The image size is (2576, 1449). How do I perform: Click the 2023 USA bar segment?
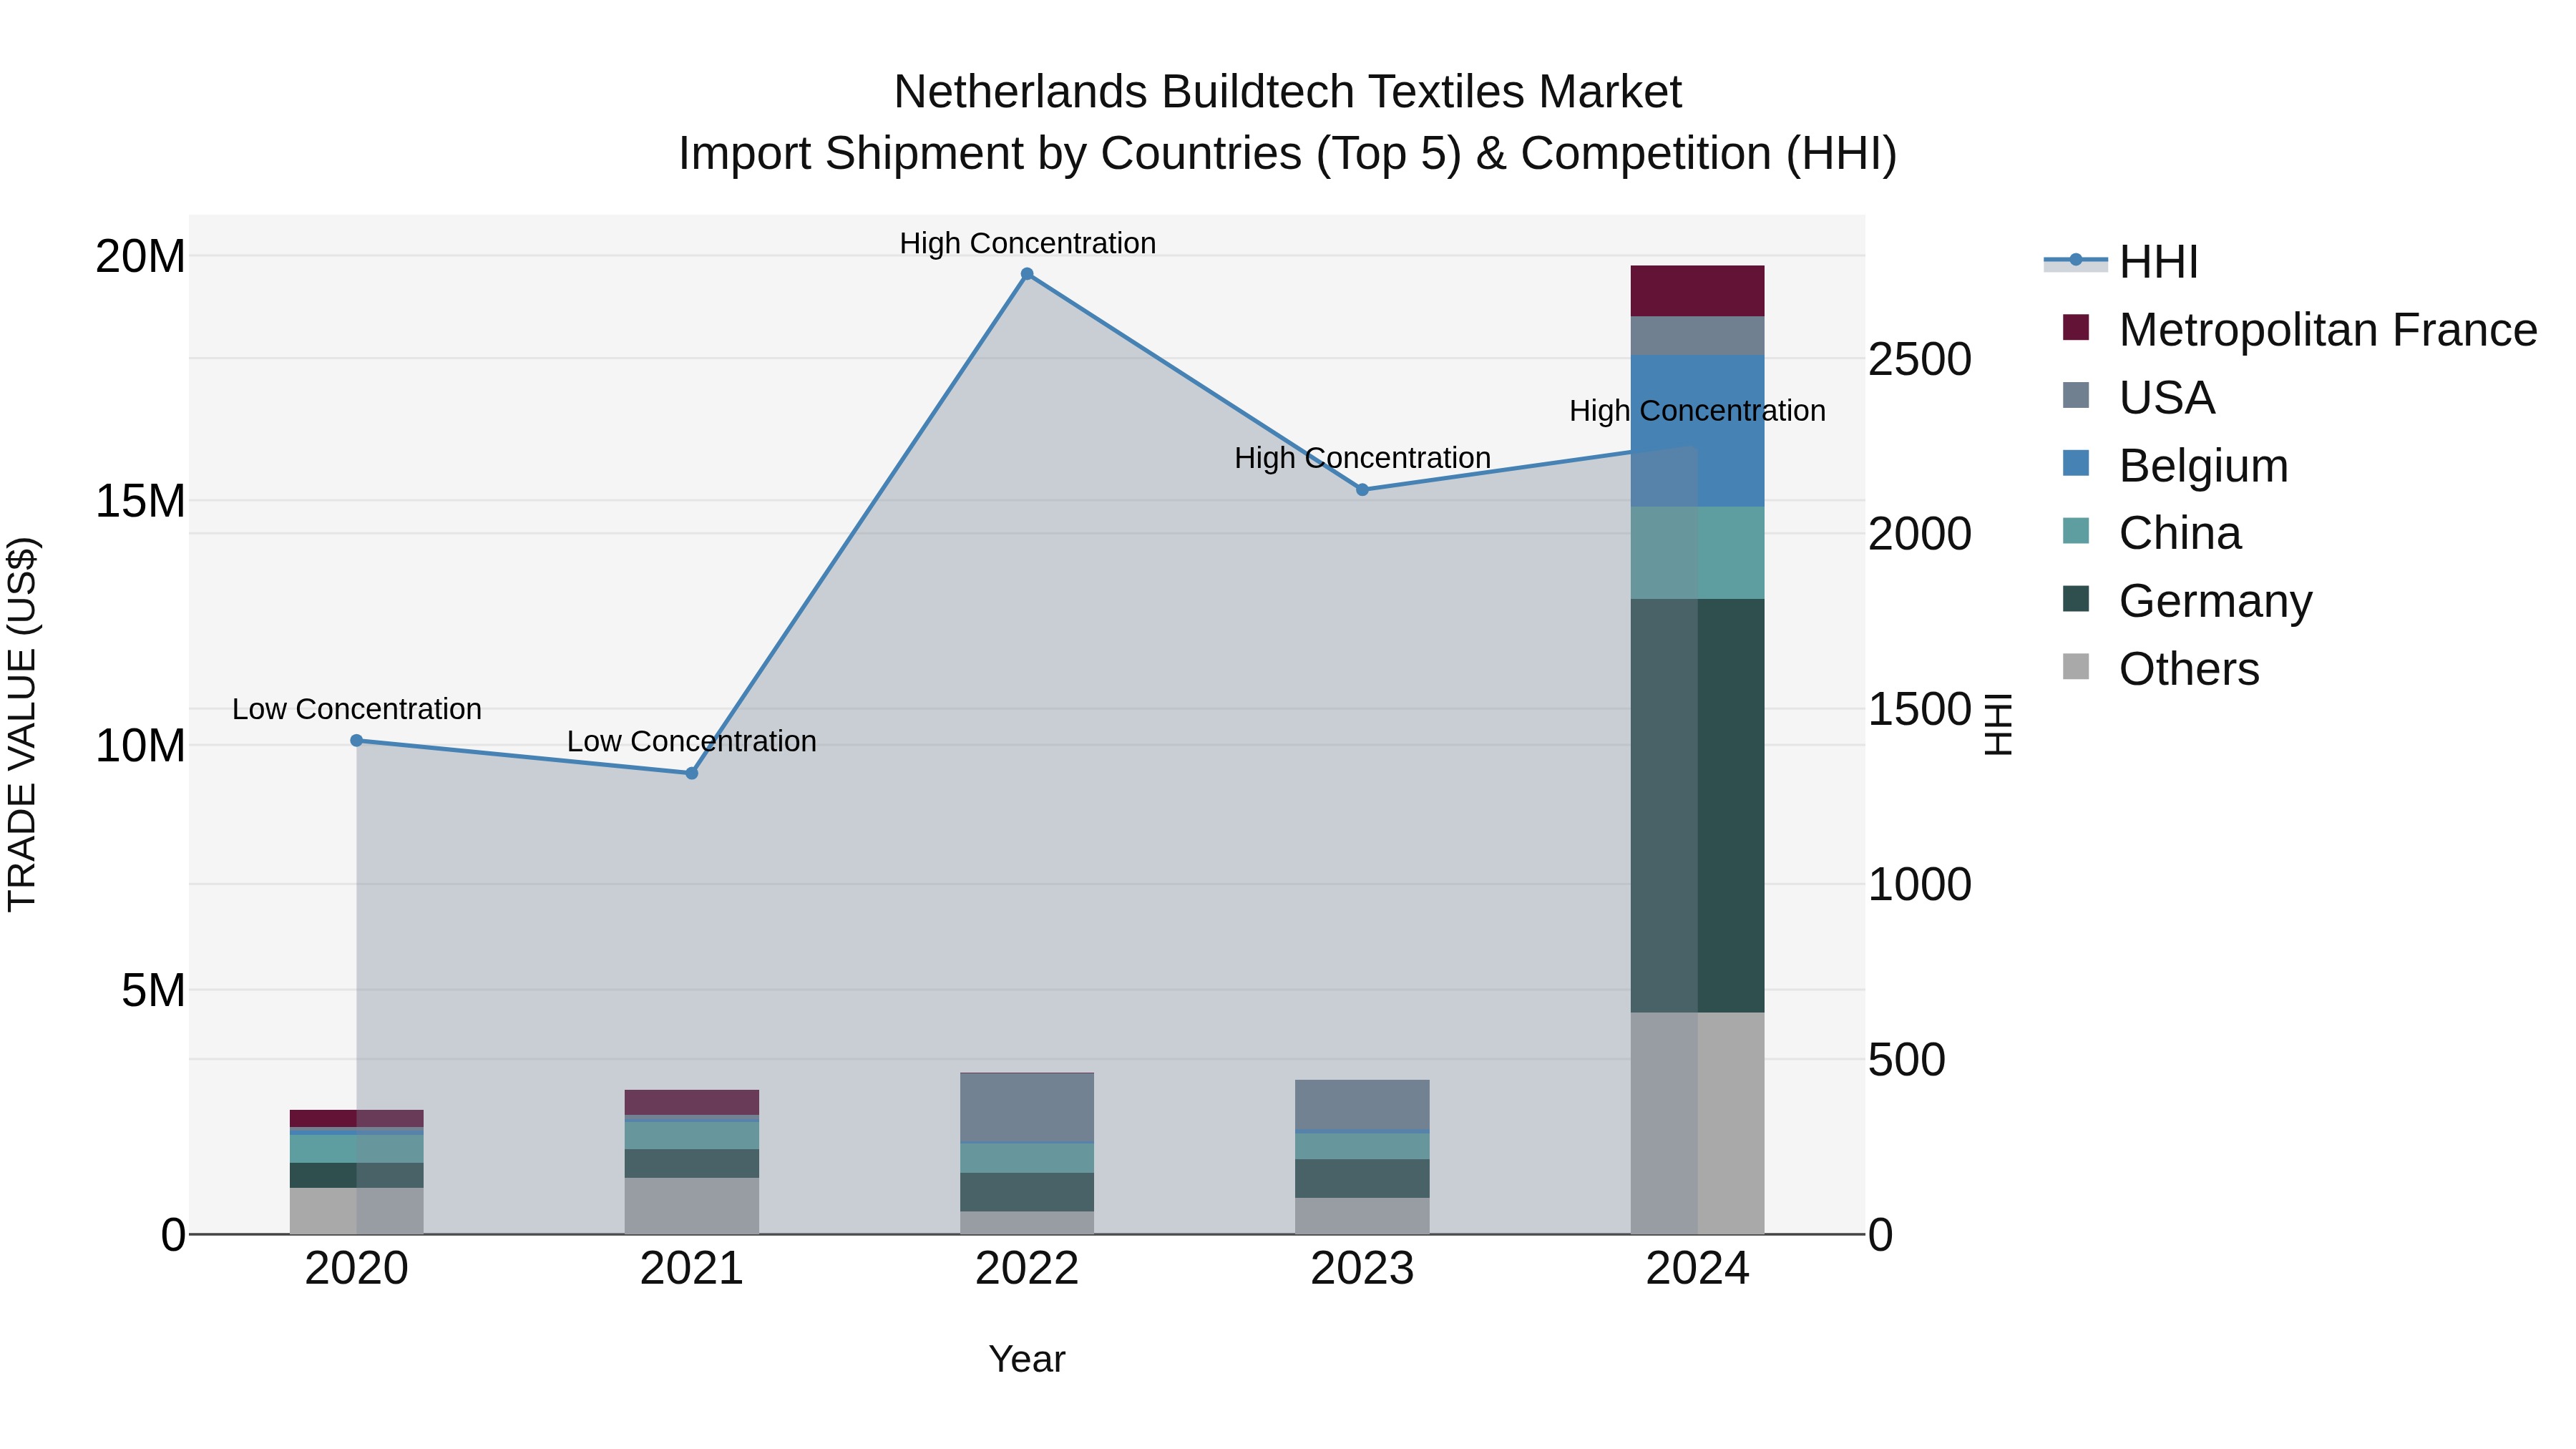(x=1362, y=1105)
